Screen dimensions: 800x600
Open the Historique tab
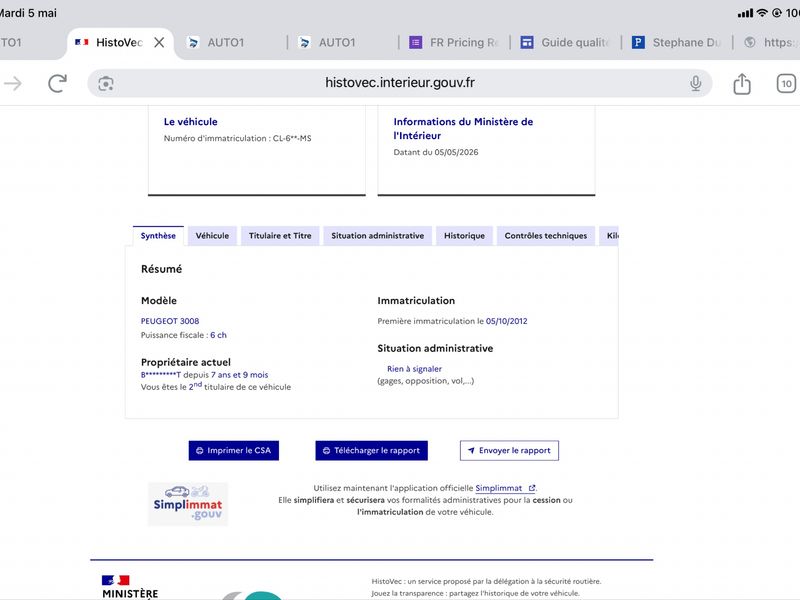[x=464, y=236]
